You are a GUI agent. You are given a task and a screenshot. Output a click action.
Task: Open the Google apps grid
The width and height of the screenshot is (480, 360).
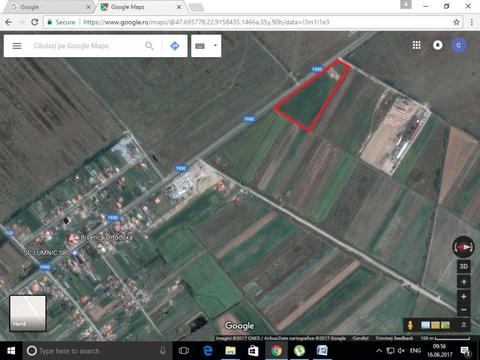416,45
